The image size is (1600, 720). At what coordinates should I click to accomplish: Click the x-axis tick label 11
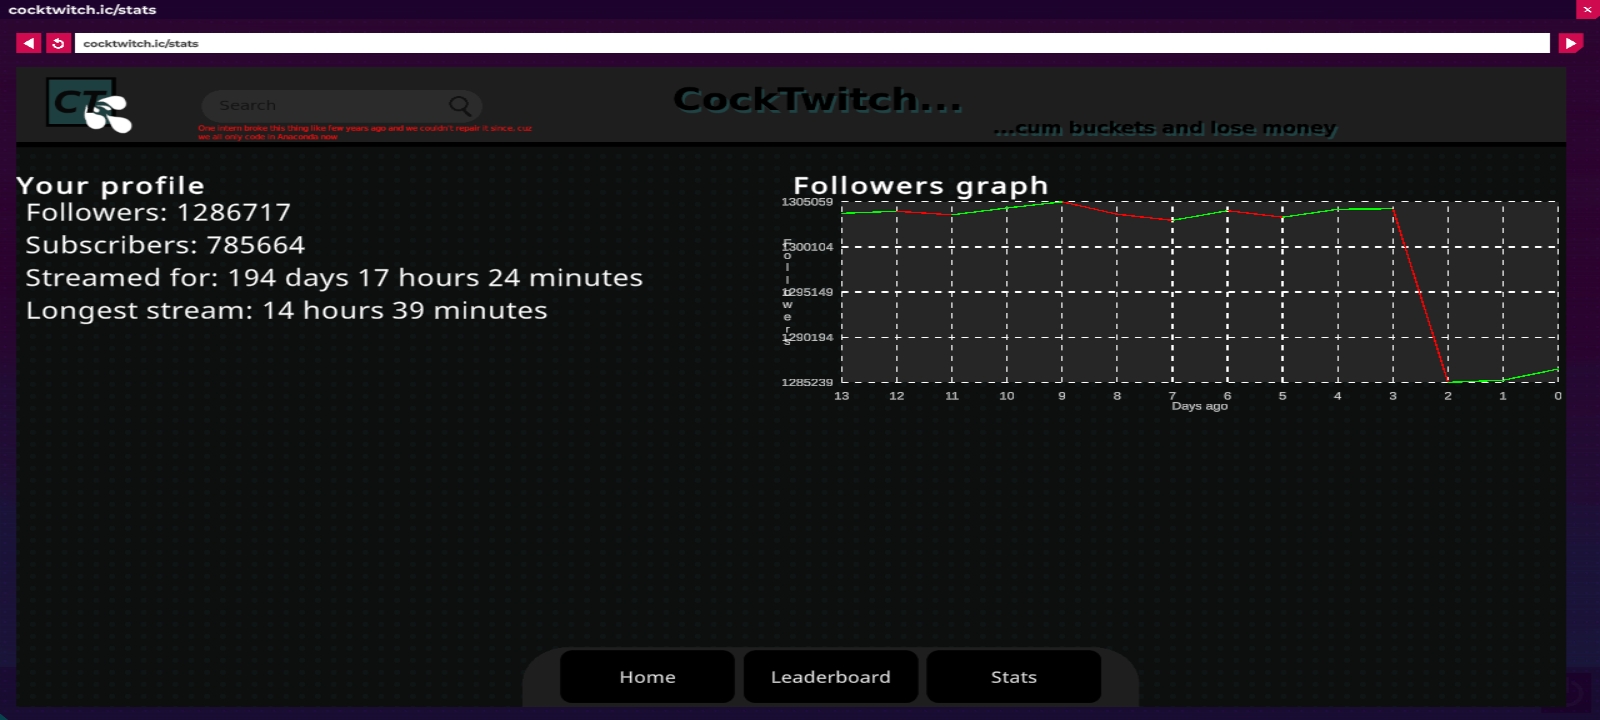click(952, 396)
